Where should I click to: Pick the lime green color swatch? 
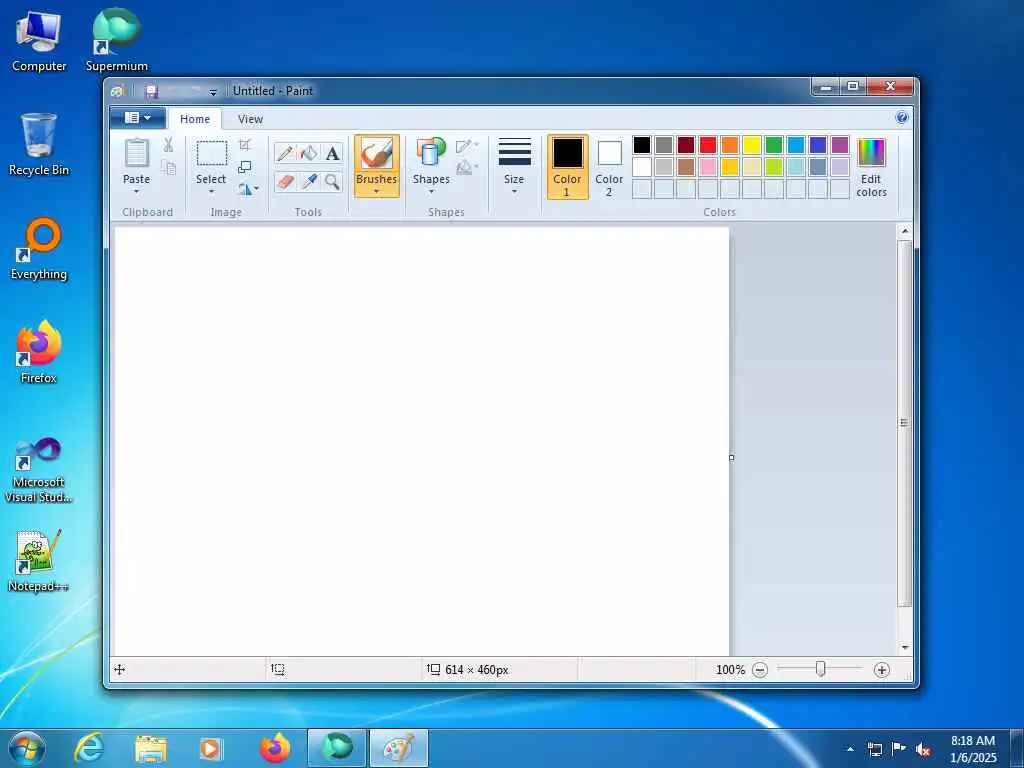pos(774,167)
